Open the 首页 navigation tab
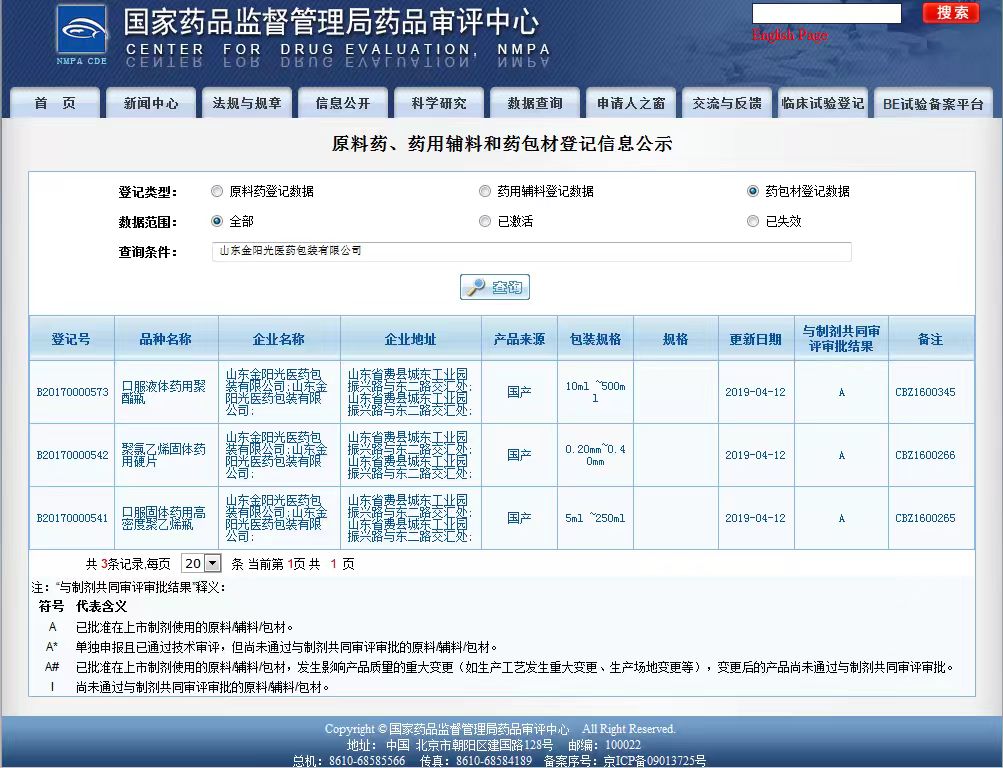The height and width of the screenshot is (768, 1003). click(x=54, y=103)
